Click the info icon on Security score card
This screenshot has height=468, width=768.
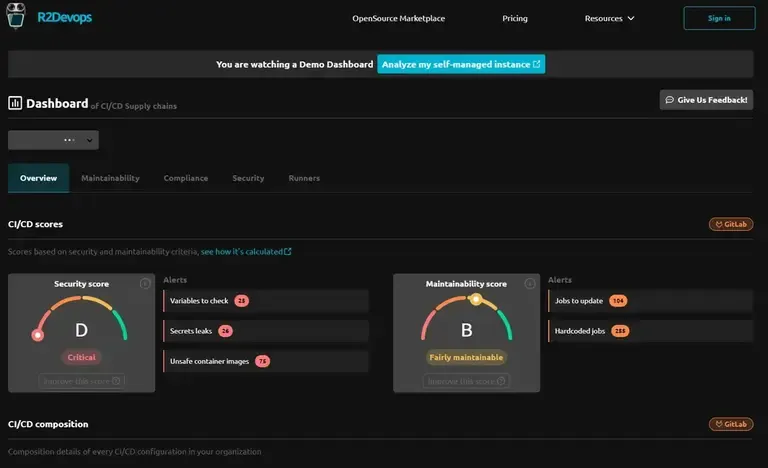click(x=145, y=284)
